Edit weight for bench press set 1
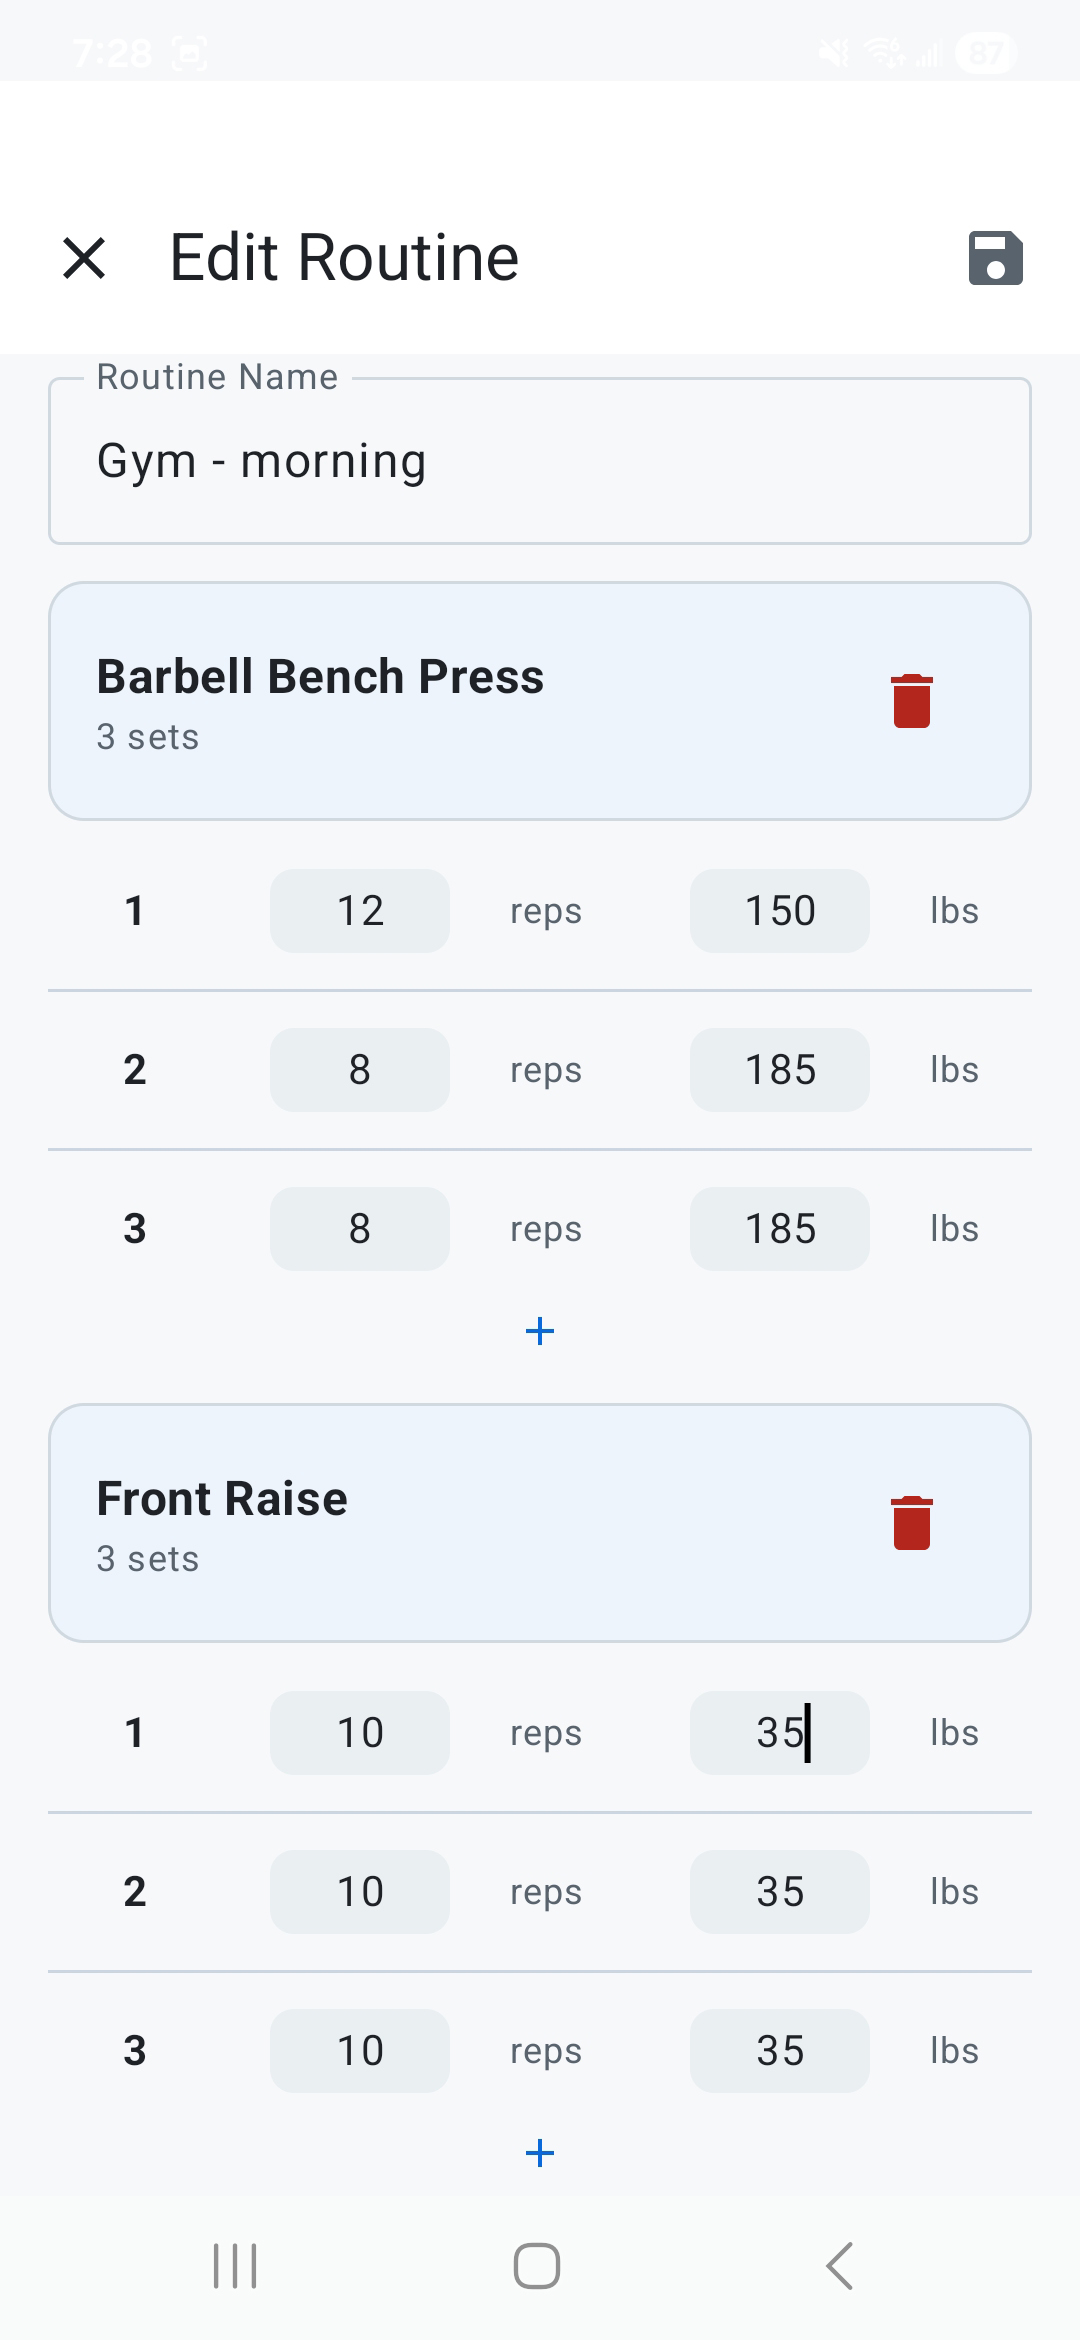 click(x=779, y=910)
